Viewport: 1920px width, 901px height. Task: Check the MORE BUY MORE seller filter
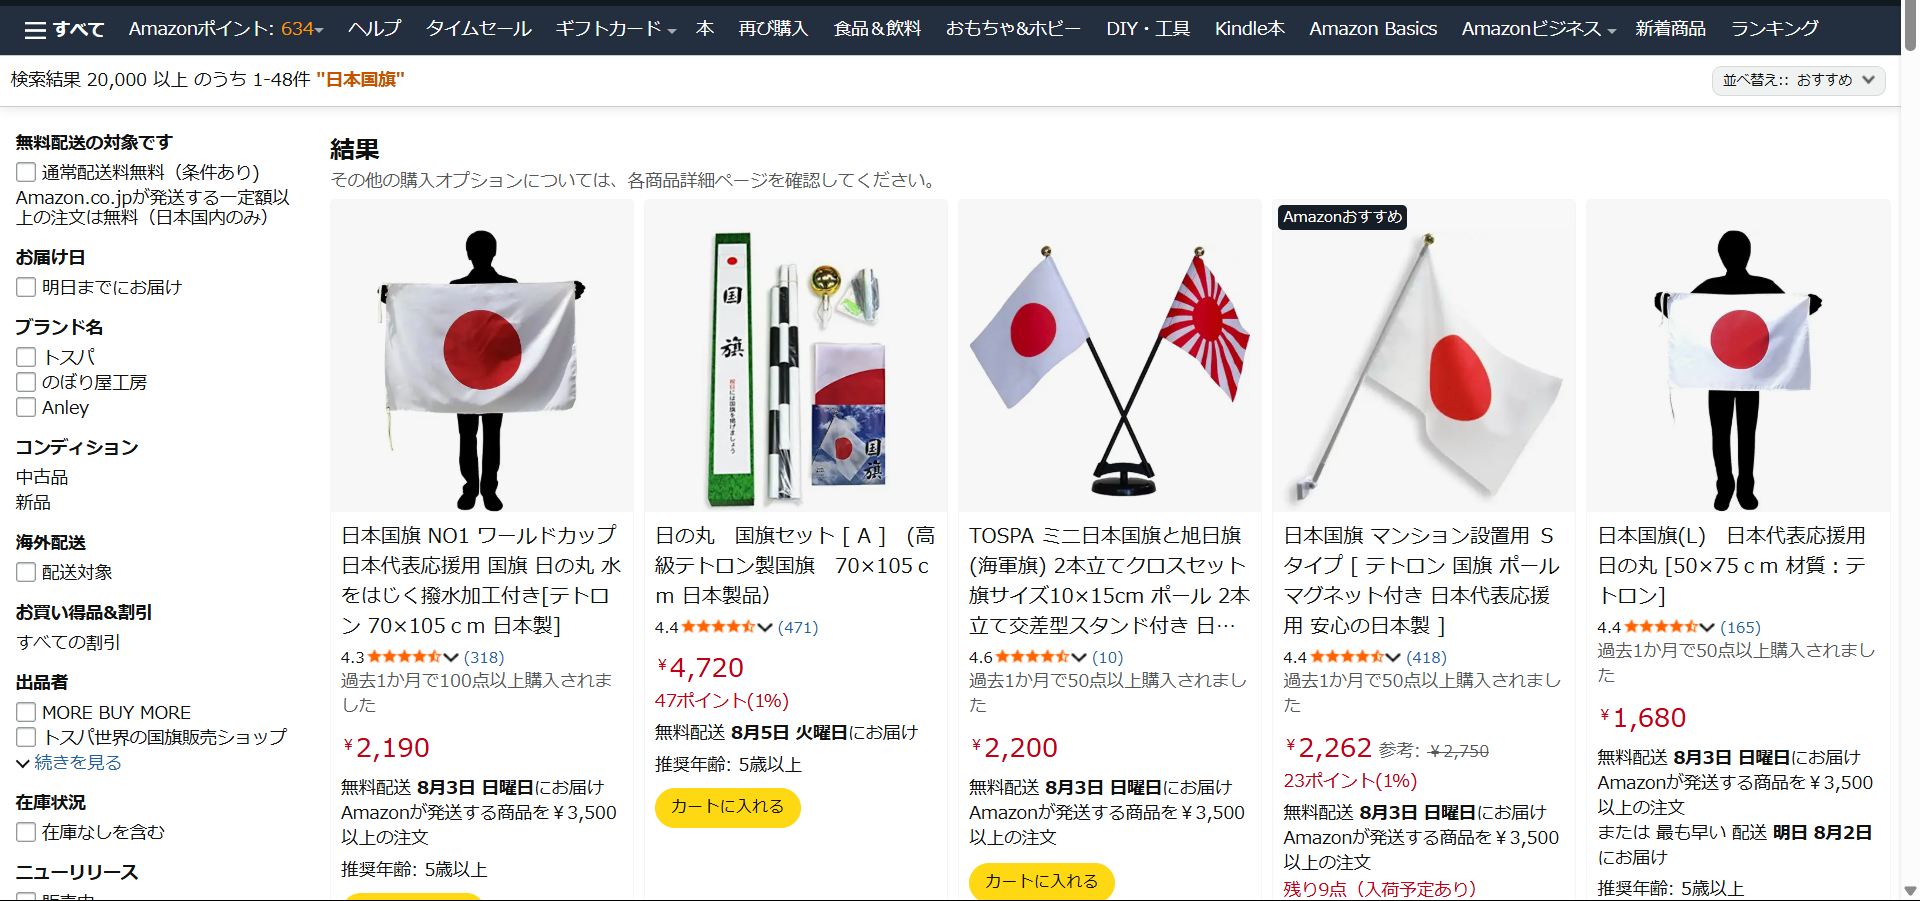[26, 712]
